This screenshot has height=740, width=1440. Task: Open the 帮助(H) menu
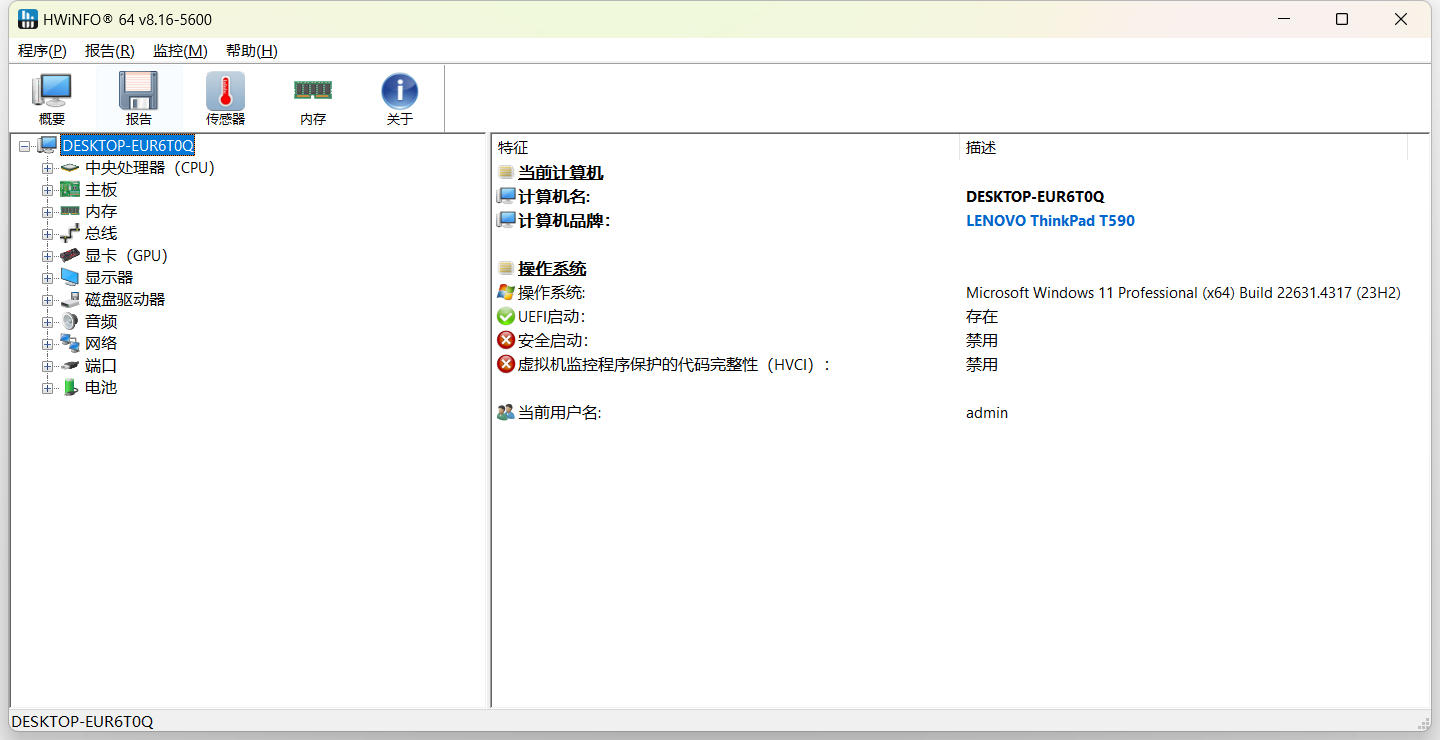[x=251, y=51]
